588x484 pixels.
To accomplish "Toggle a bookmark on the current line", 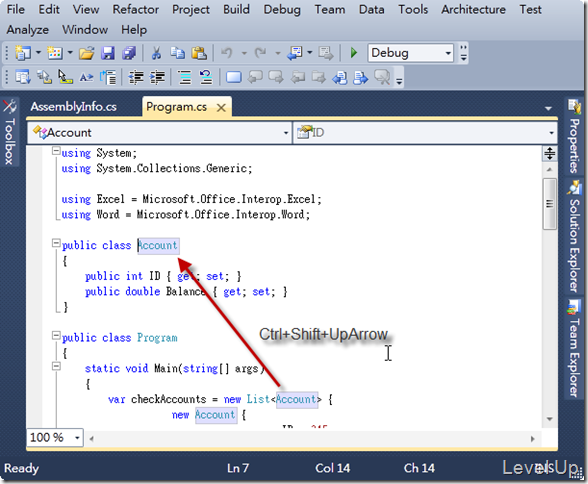I will click(x=234, y=78).
